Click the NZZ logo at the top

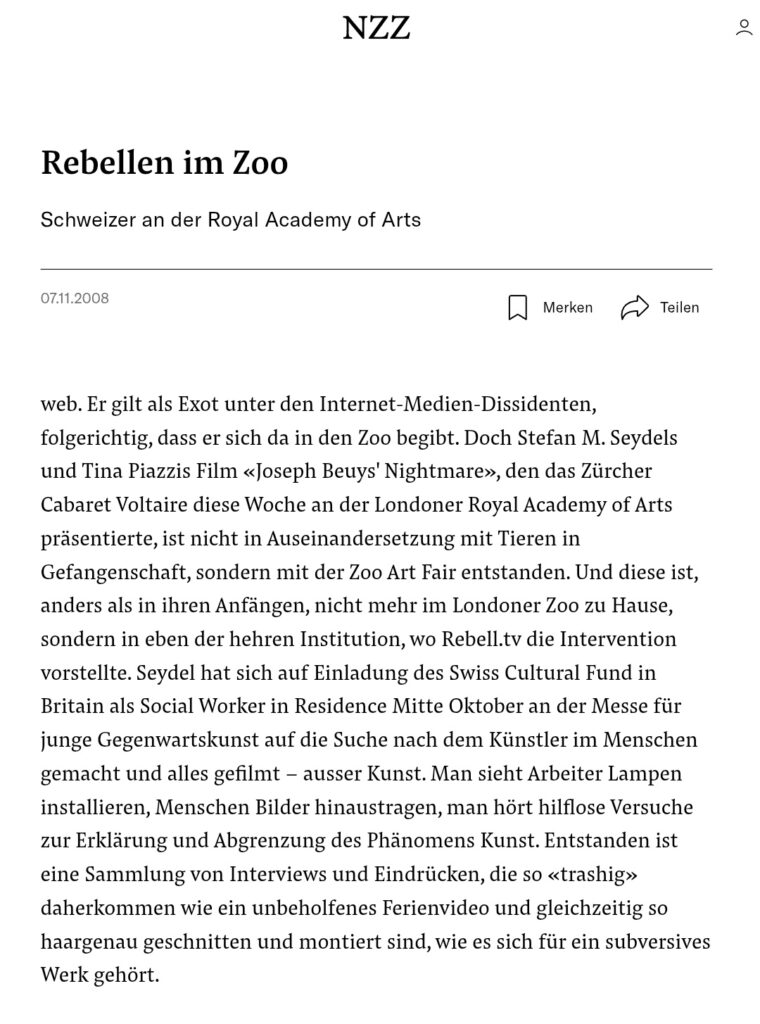376,28
